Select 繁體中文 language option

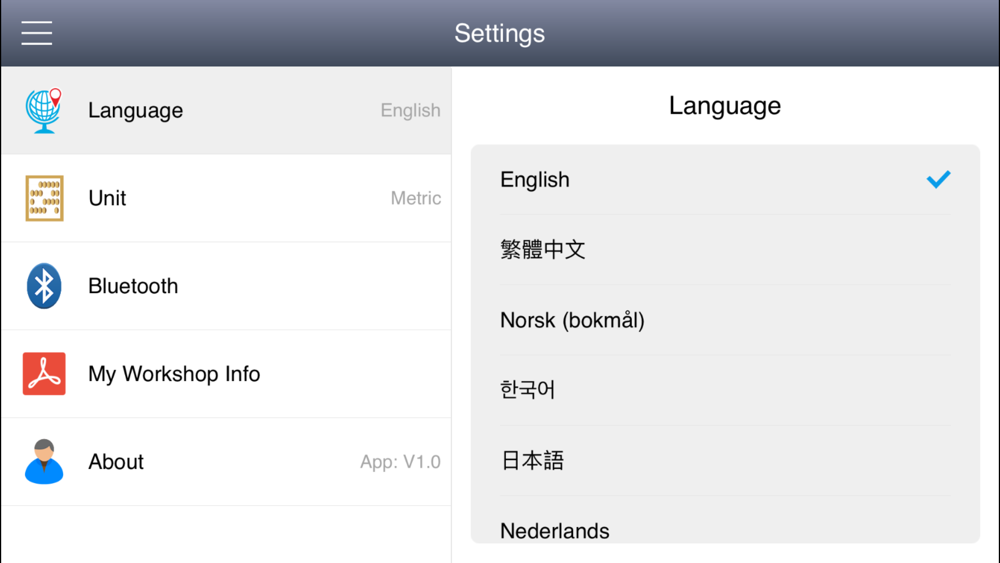[725, 249]
